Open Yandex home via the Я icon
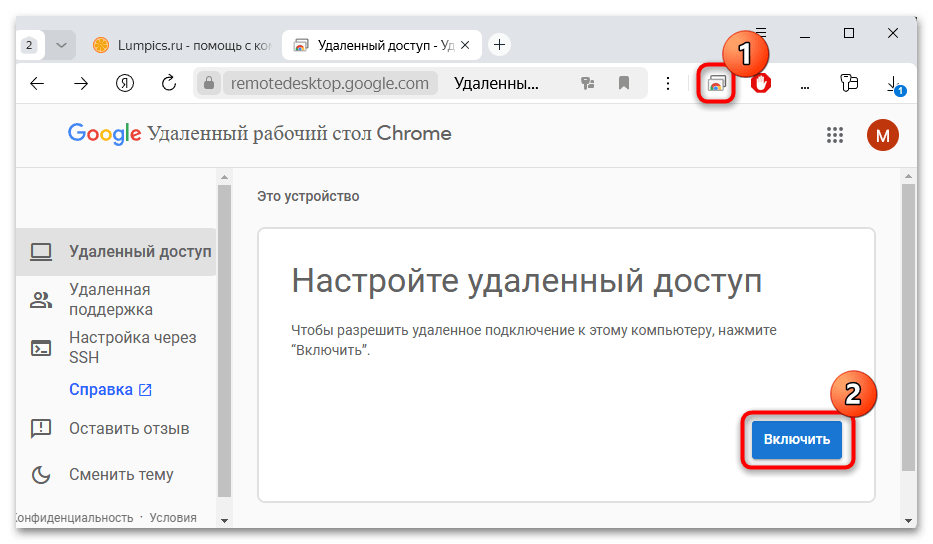The height and width of the screenshot is (544, 933). coord(124,83)
